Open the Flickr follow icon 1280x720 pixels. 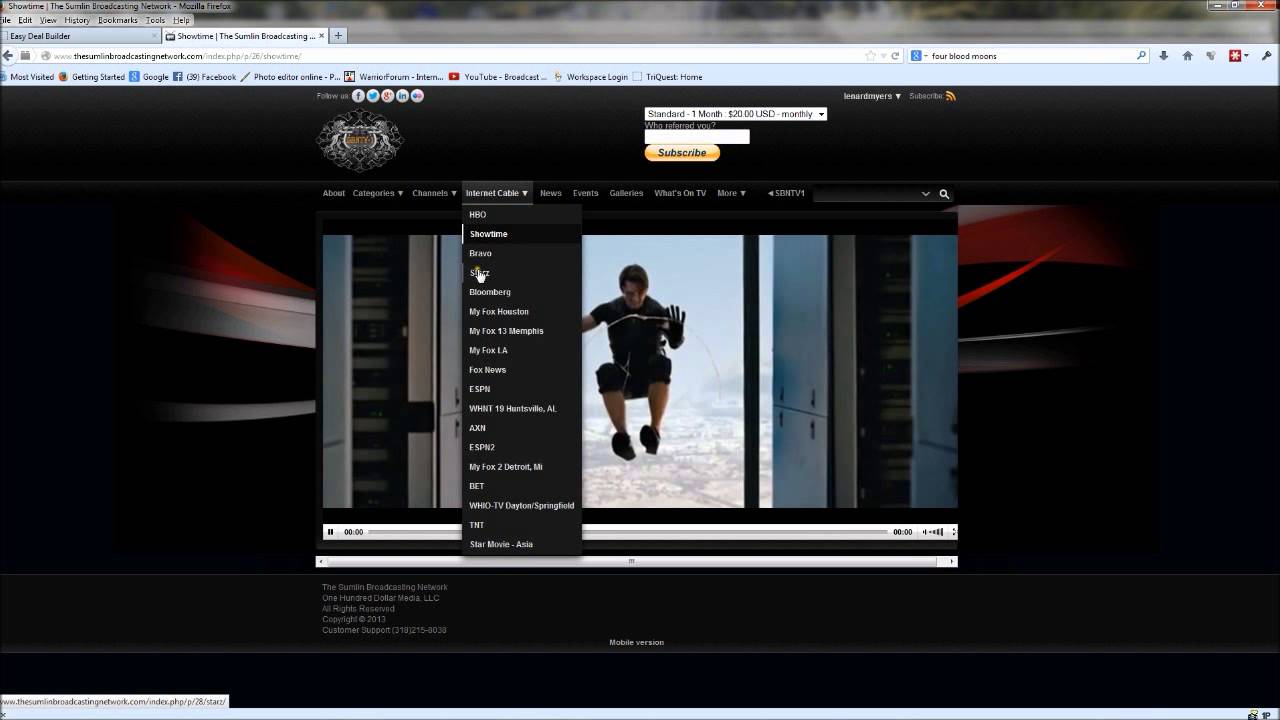[417, 96]
